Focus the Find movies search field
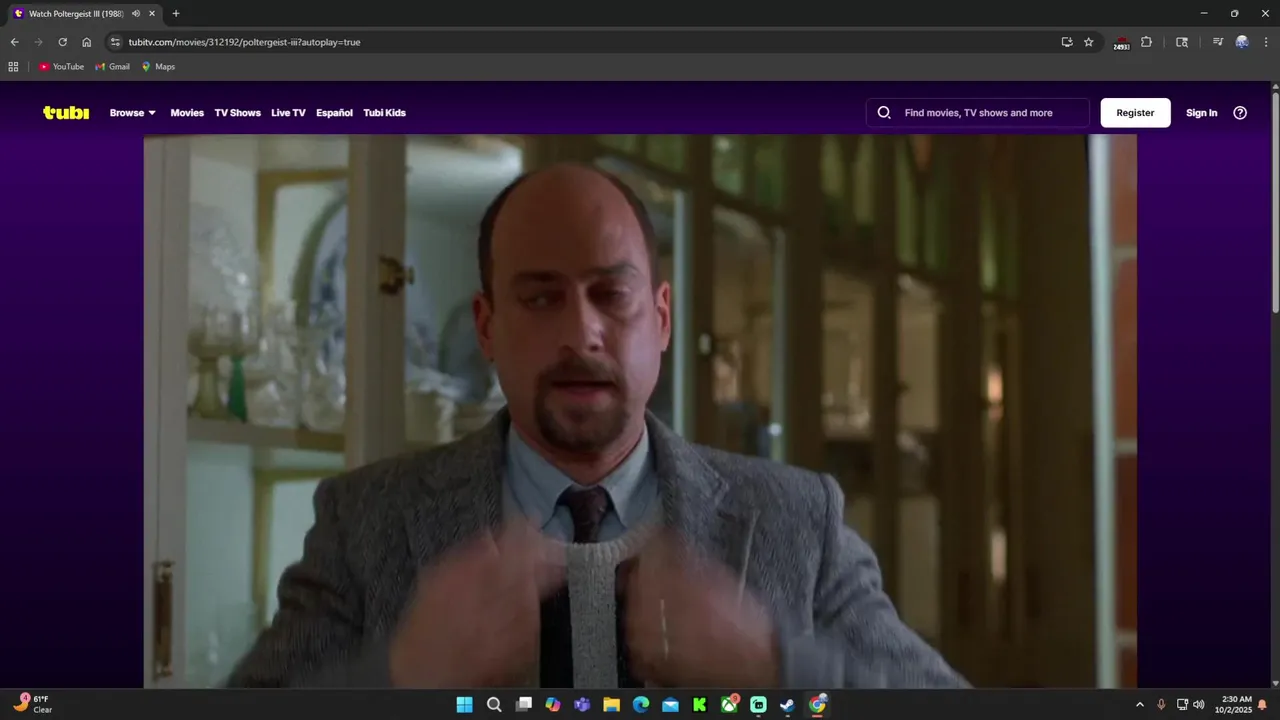1280x720 pixels. coord(978,113)
